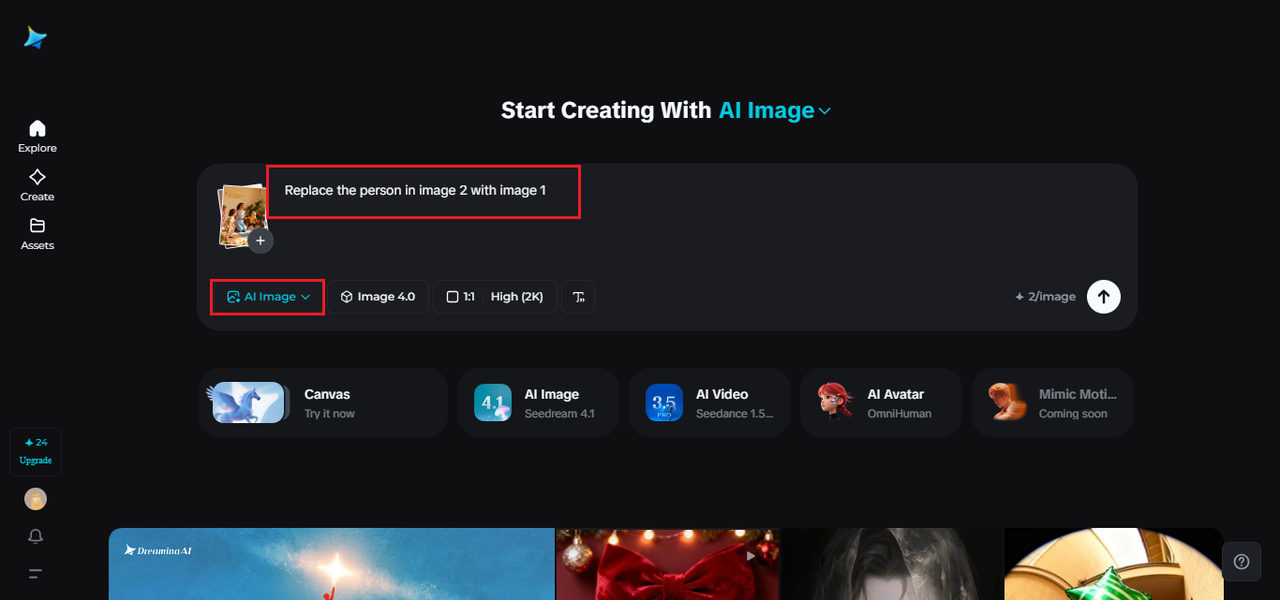Open the sidebar menu lines icon
The image size is (1280, 600).
pos(36,574)
